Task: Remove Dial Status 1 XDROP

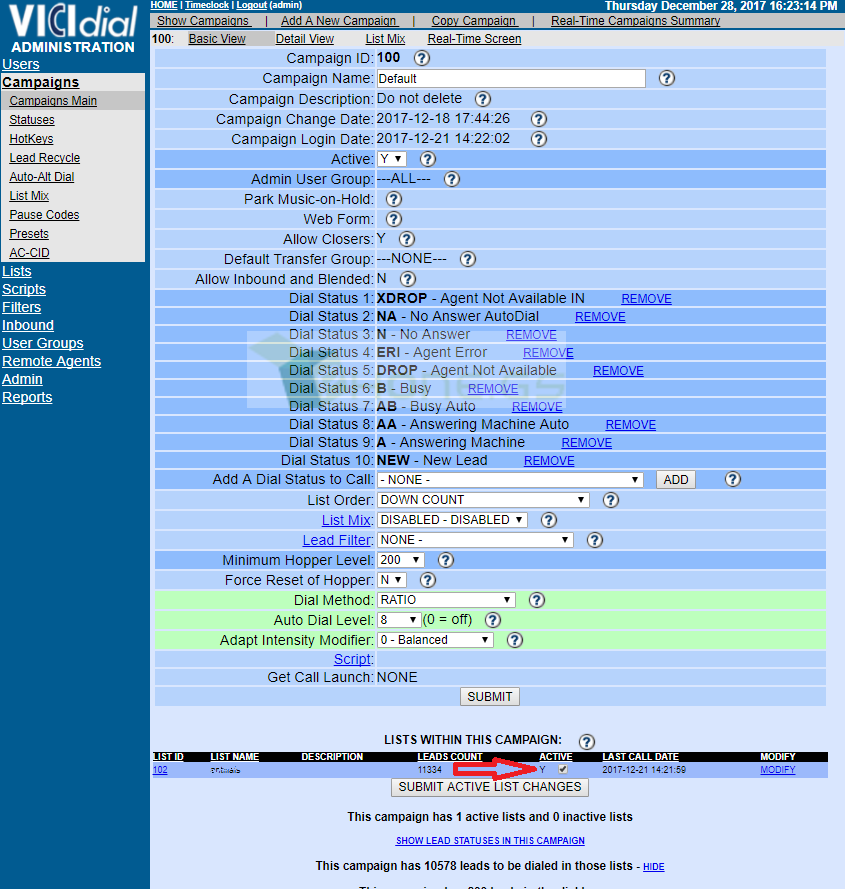Action: pos(646,299)
